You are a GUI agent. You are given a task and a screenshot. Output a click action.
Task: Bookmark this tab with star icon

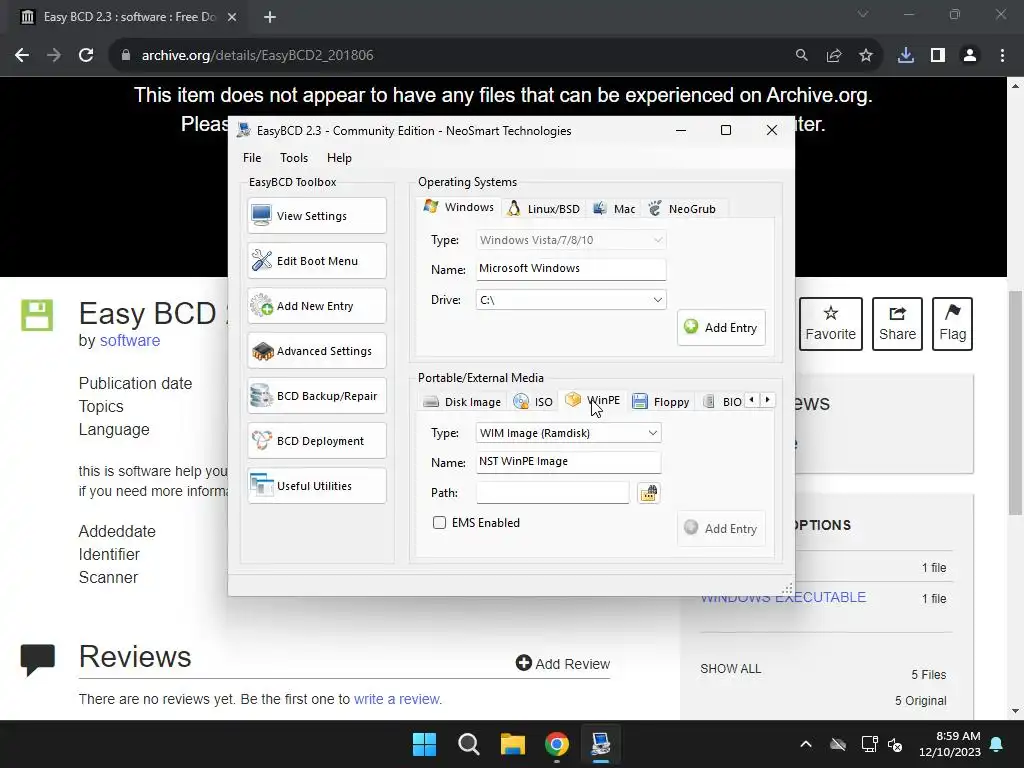click(x=865, y=56)
